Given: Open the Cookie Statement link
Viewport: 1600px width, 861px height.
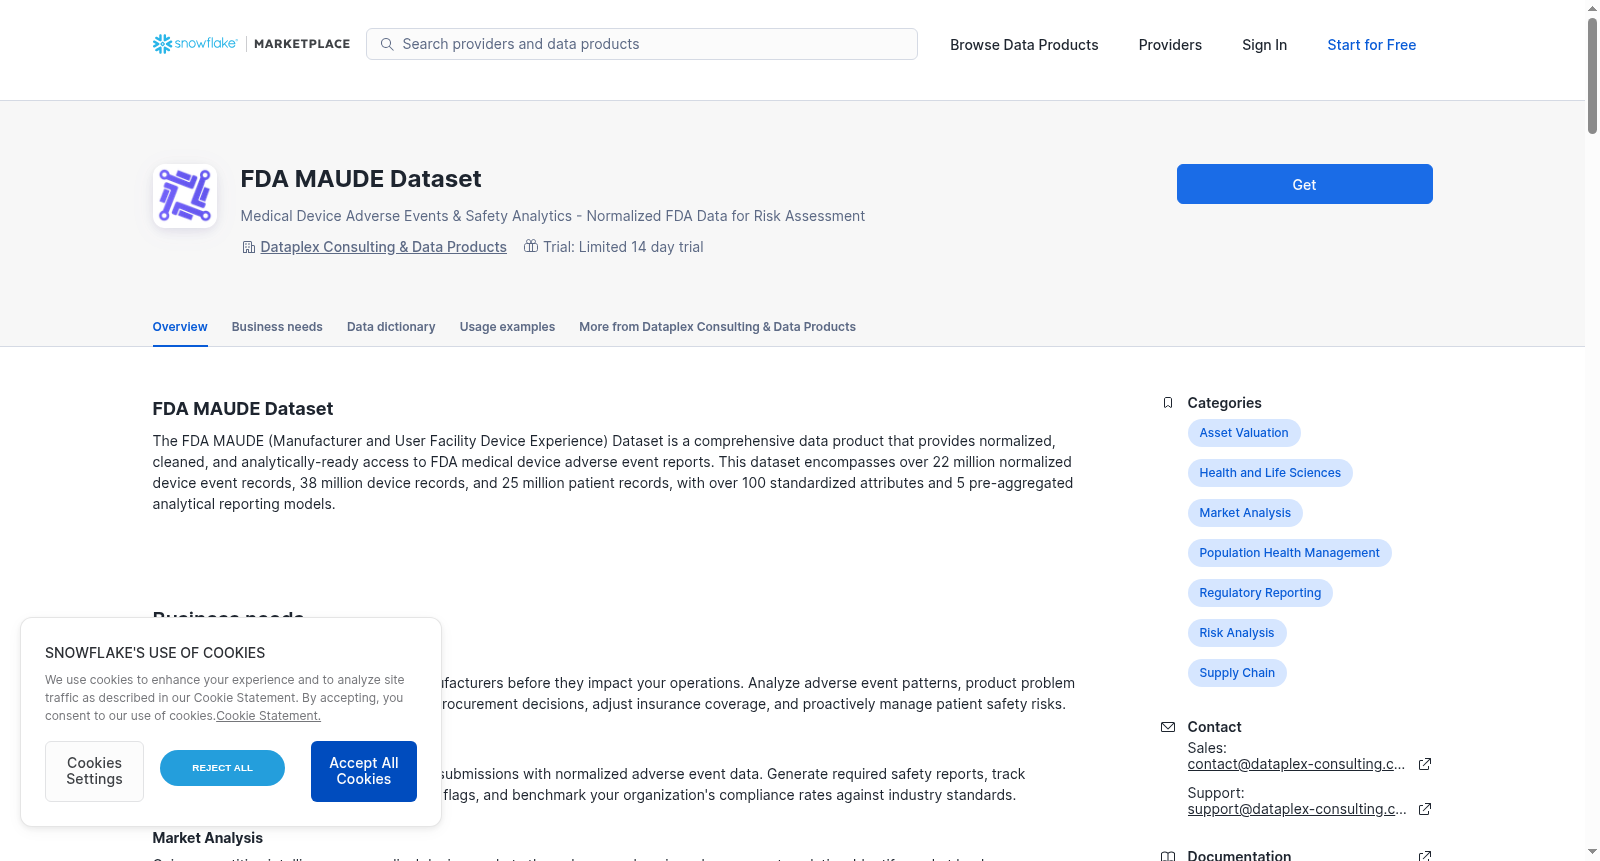Looking at the screenshot, I should [x=268, y=716].
